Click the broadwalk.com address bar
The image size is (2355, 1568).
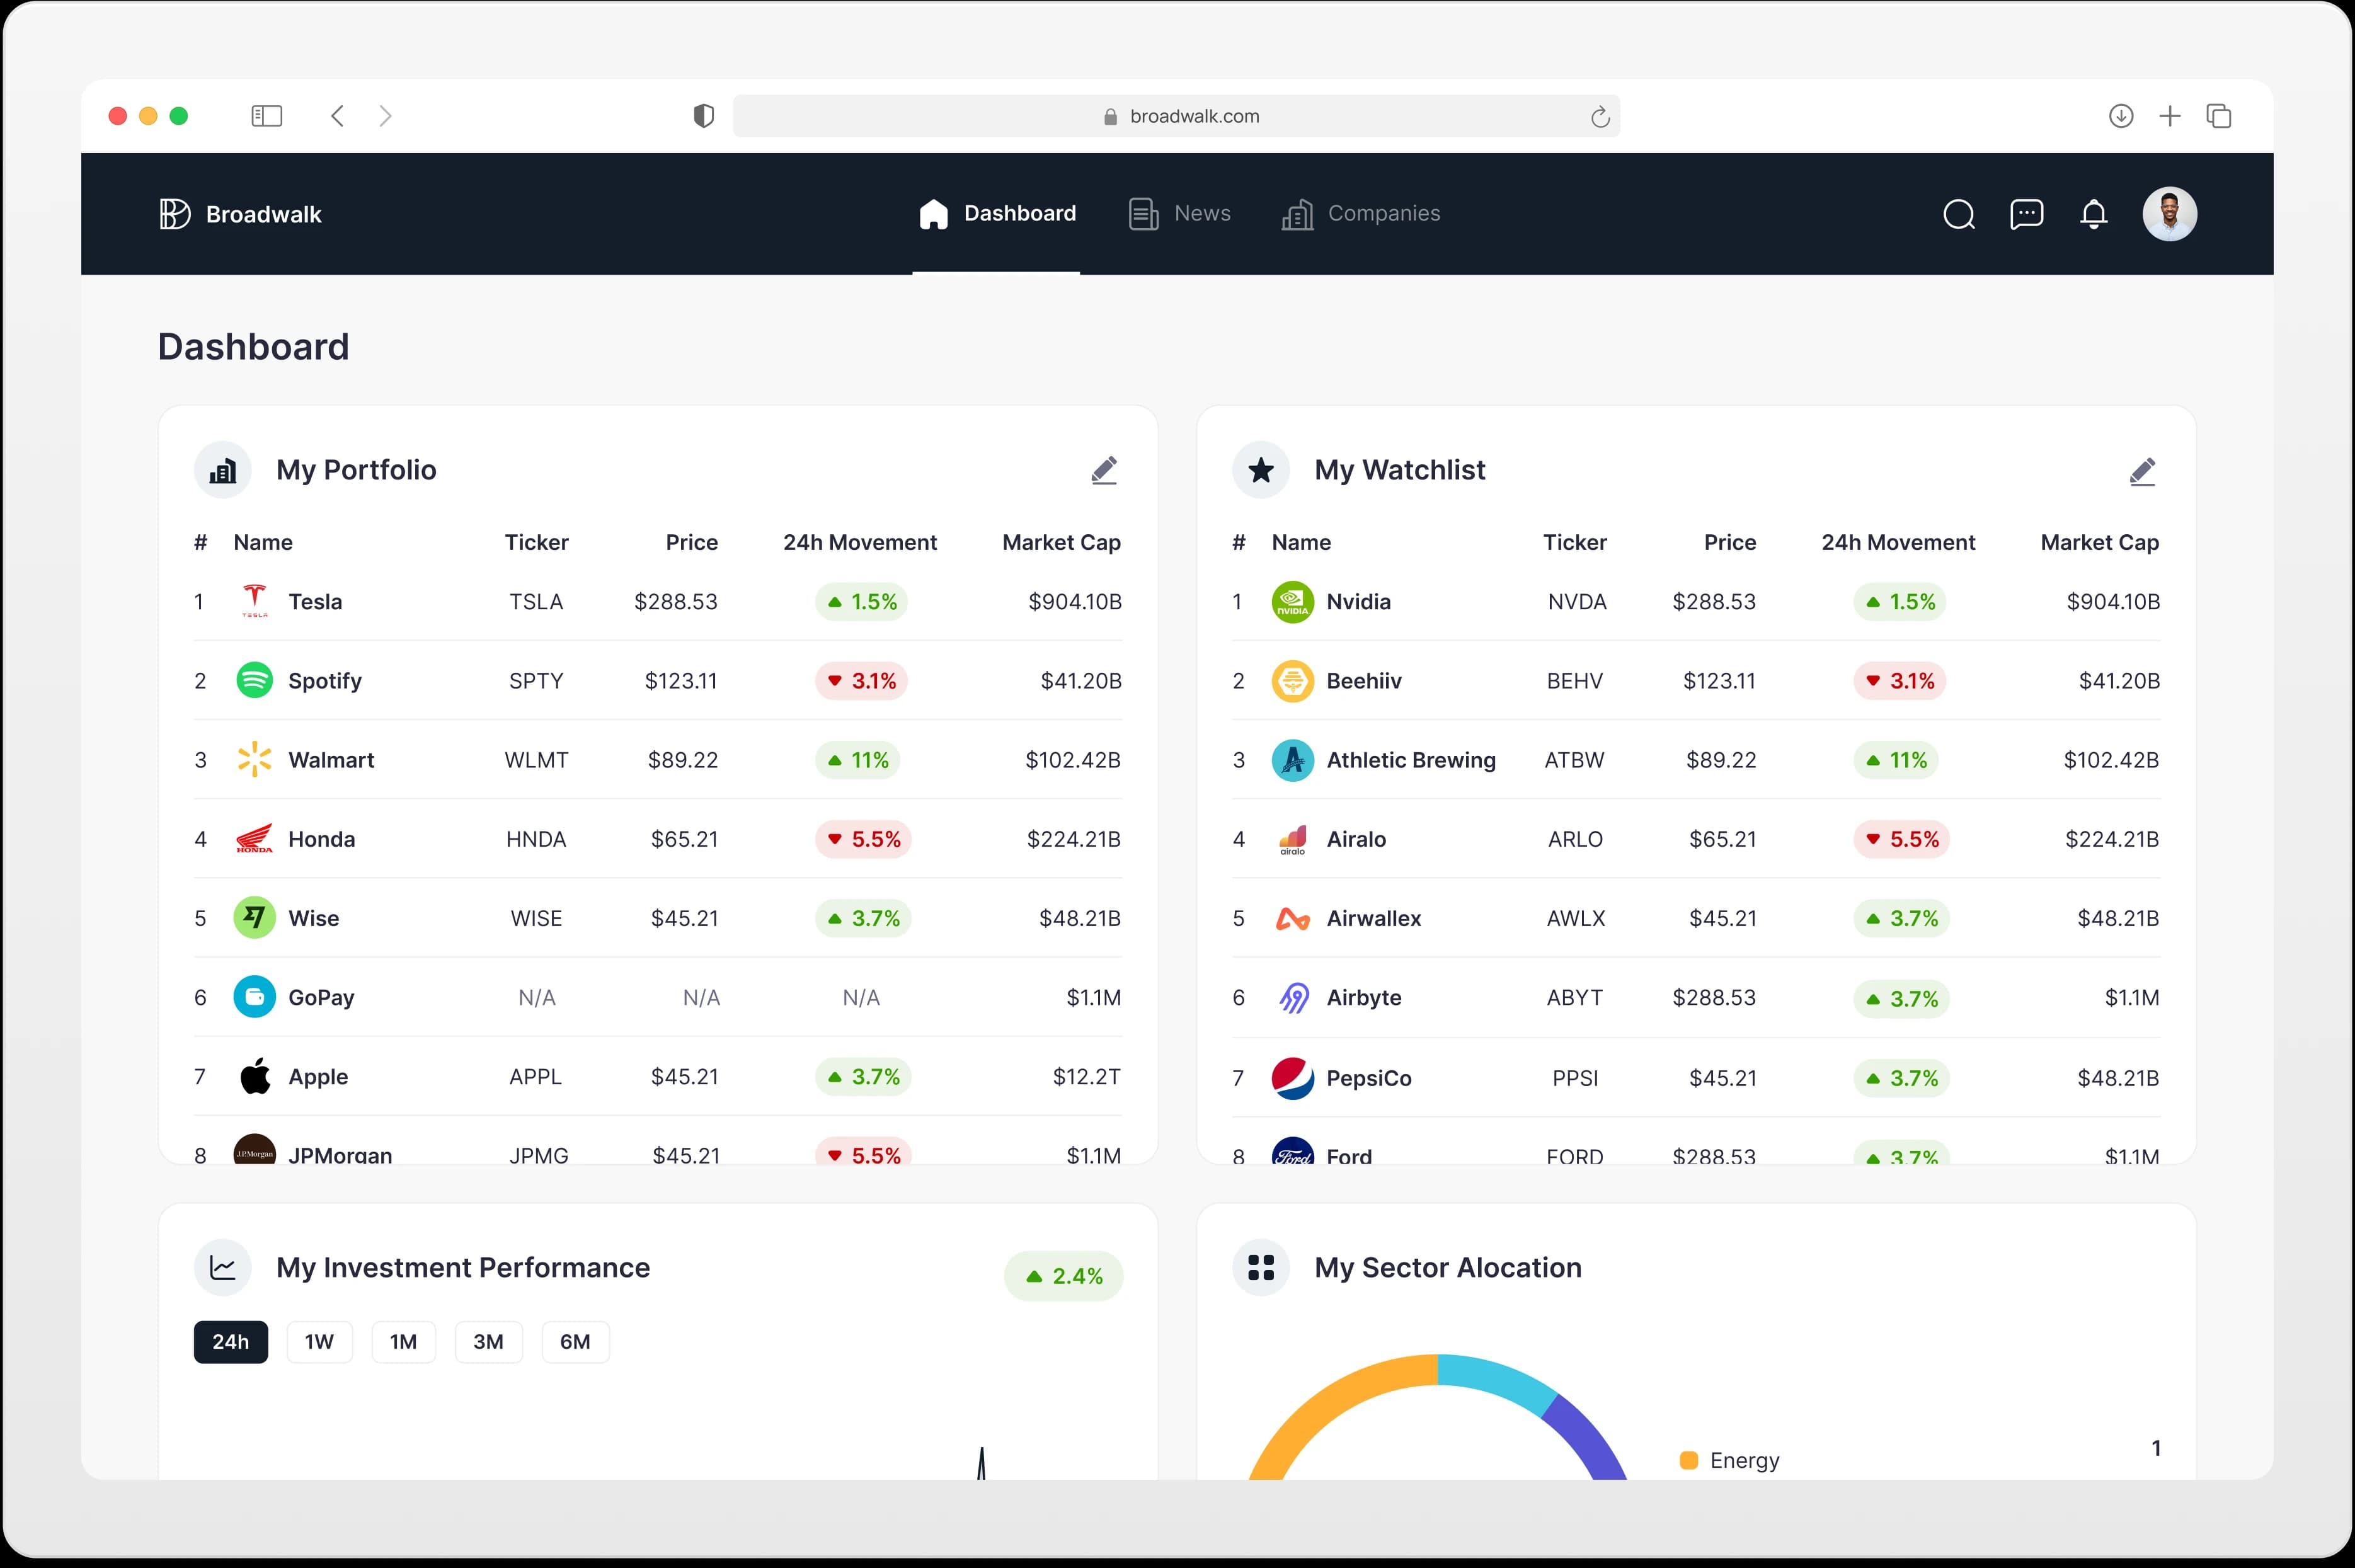(x=1176, y=116)
